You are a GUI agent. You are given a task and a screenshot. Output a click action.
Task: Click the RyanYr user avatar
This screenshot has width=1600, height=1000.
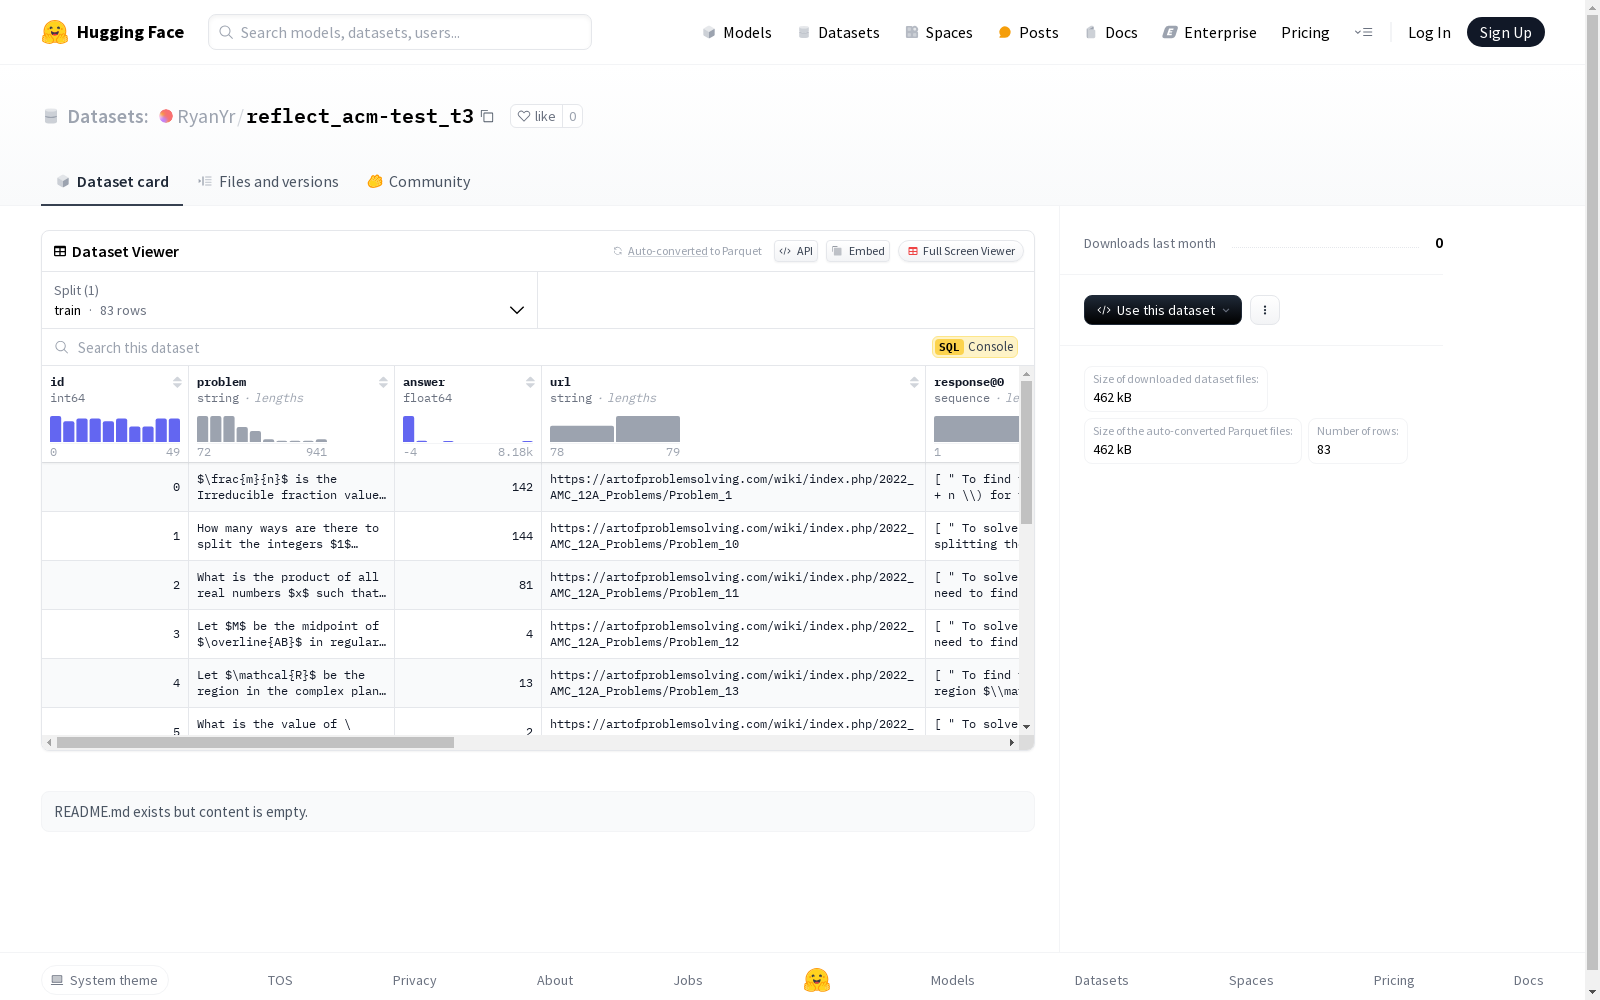[166, 116]
